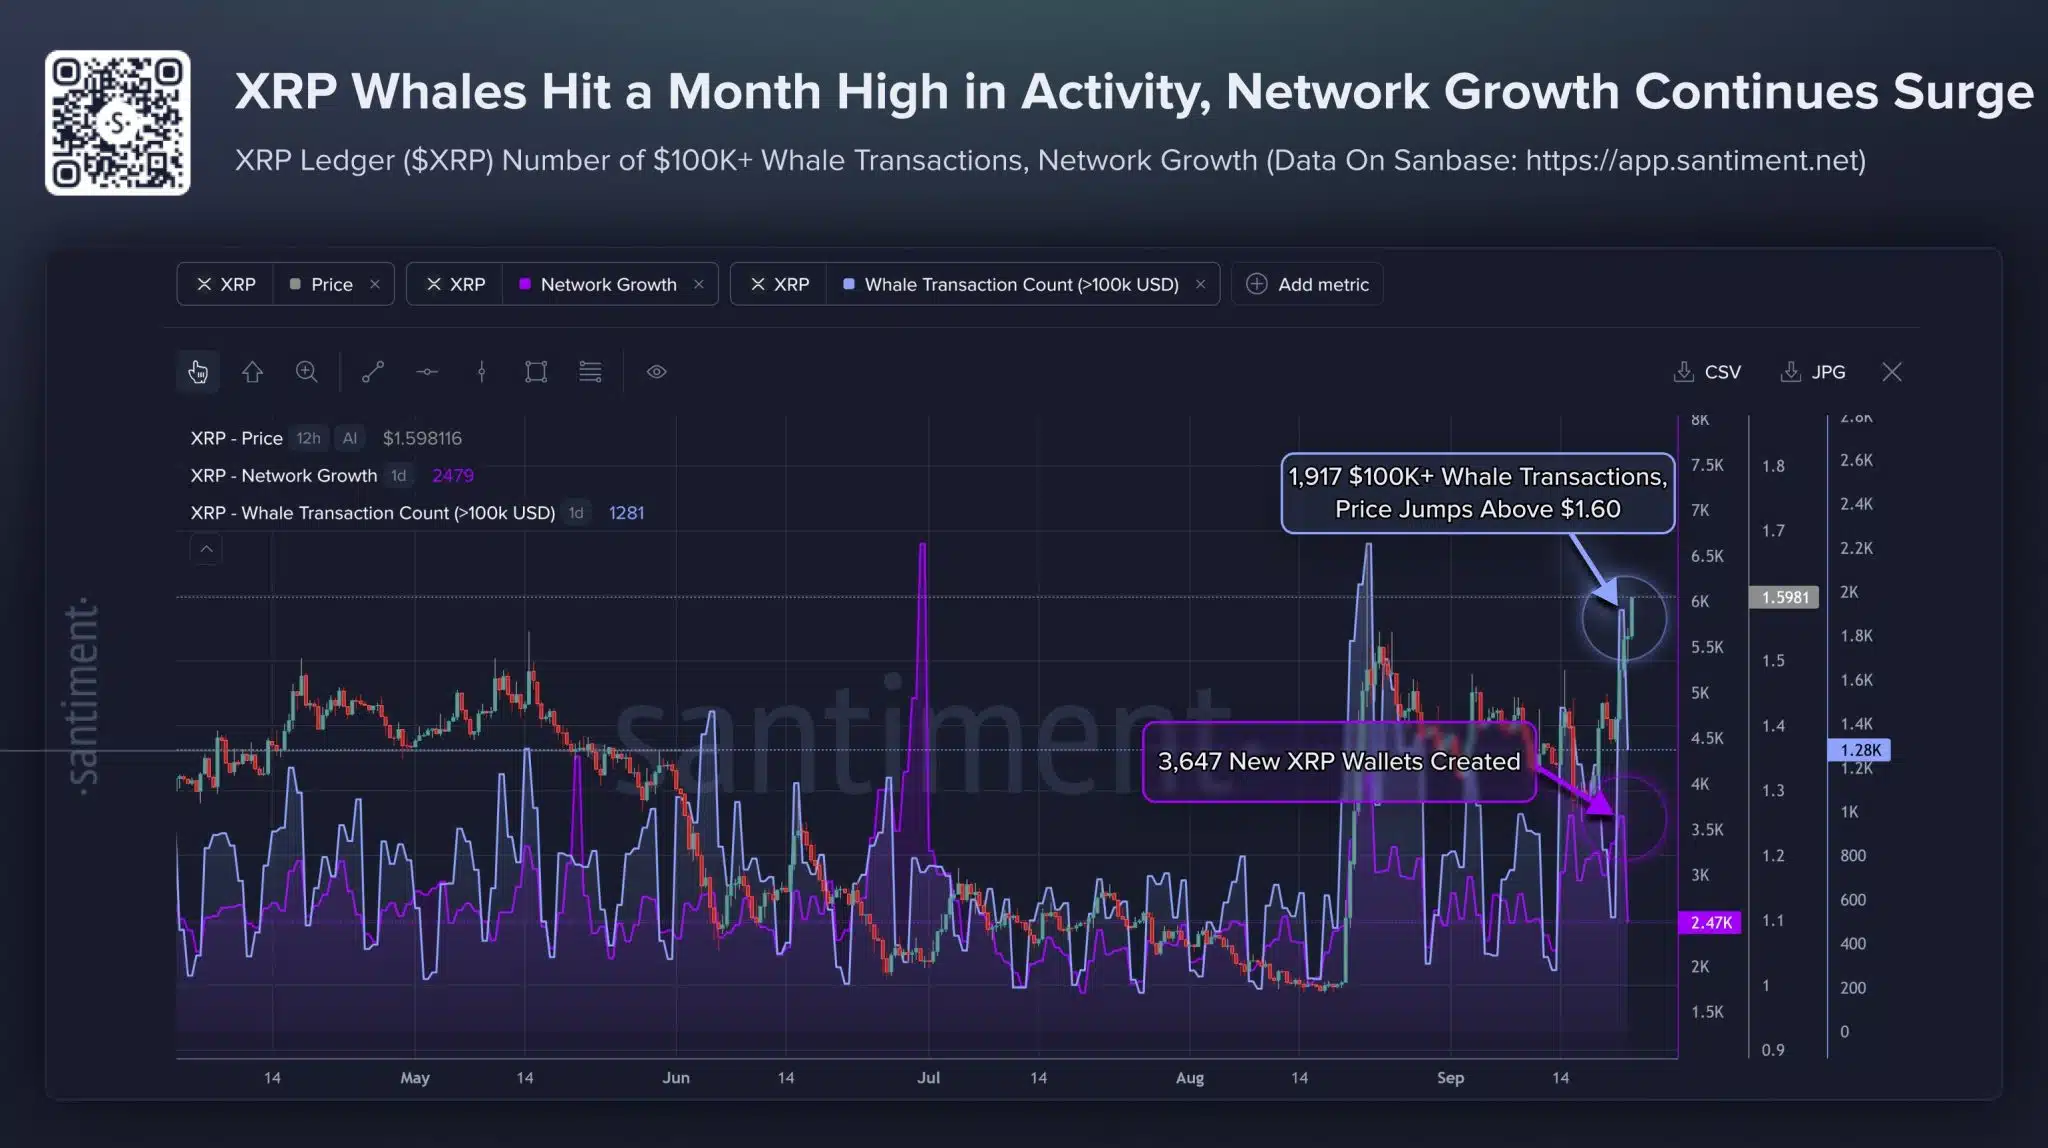Select the hand pan tool
The height and width of the screenshot is (1148, 2048).
(198, 372)
